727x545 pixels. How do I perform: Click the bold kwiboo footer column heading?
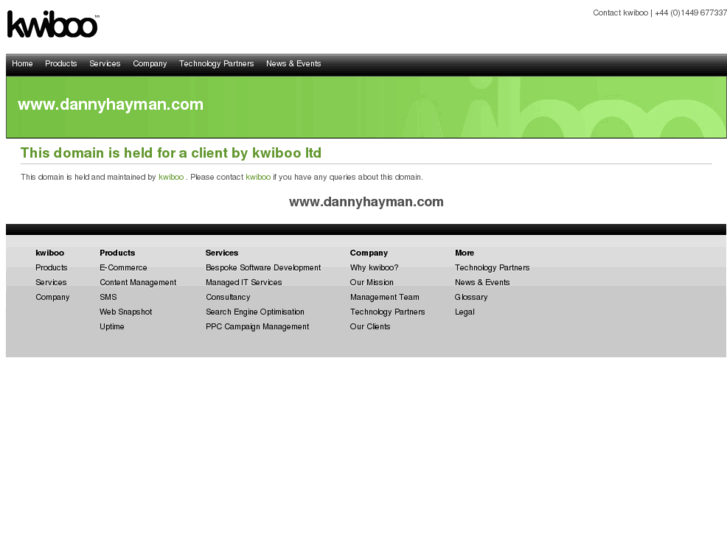click(x=50, y=253)
